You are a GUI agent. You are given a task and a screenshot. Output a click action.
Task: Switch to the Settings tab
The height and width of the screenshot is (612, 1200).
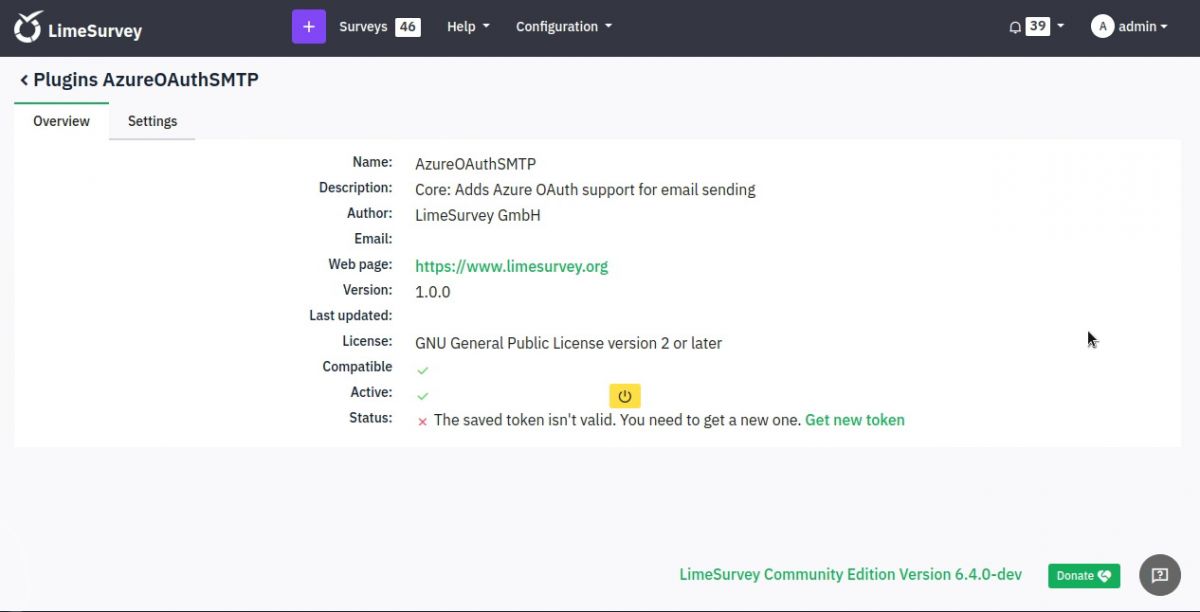[x=152, y=120]
